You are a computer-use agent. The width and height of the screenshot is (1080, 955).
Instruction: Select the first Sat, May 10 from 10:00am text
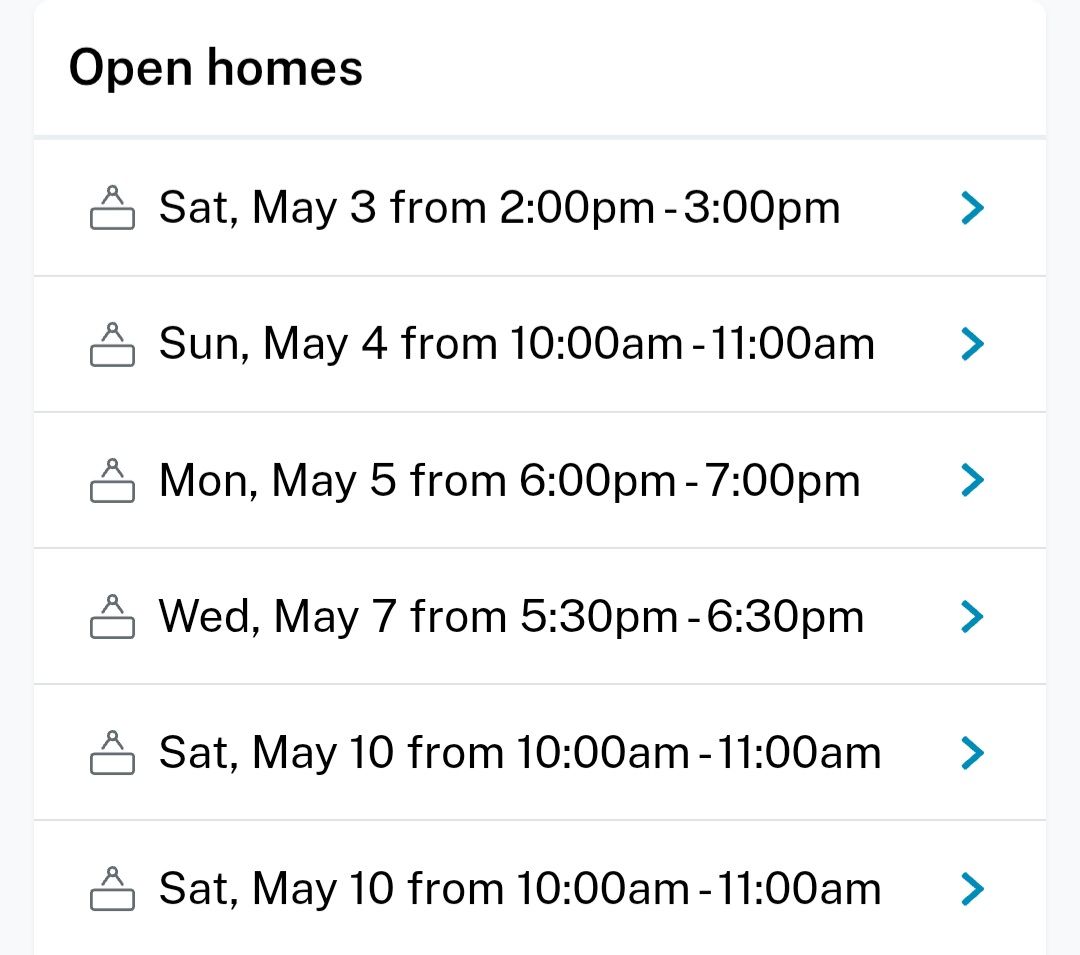click(x=520, y=752)
